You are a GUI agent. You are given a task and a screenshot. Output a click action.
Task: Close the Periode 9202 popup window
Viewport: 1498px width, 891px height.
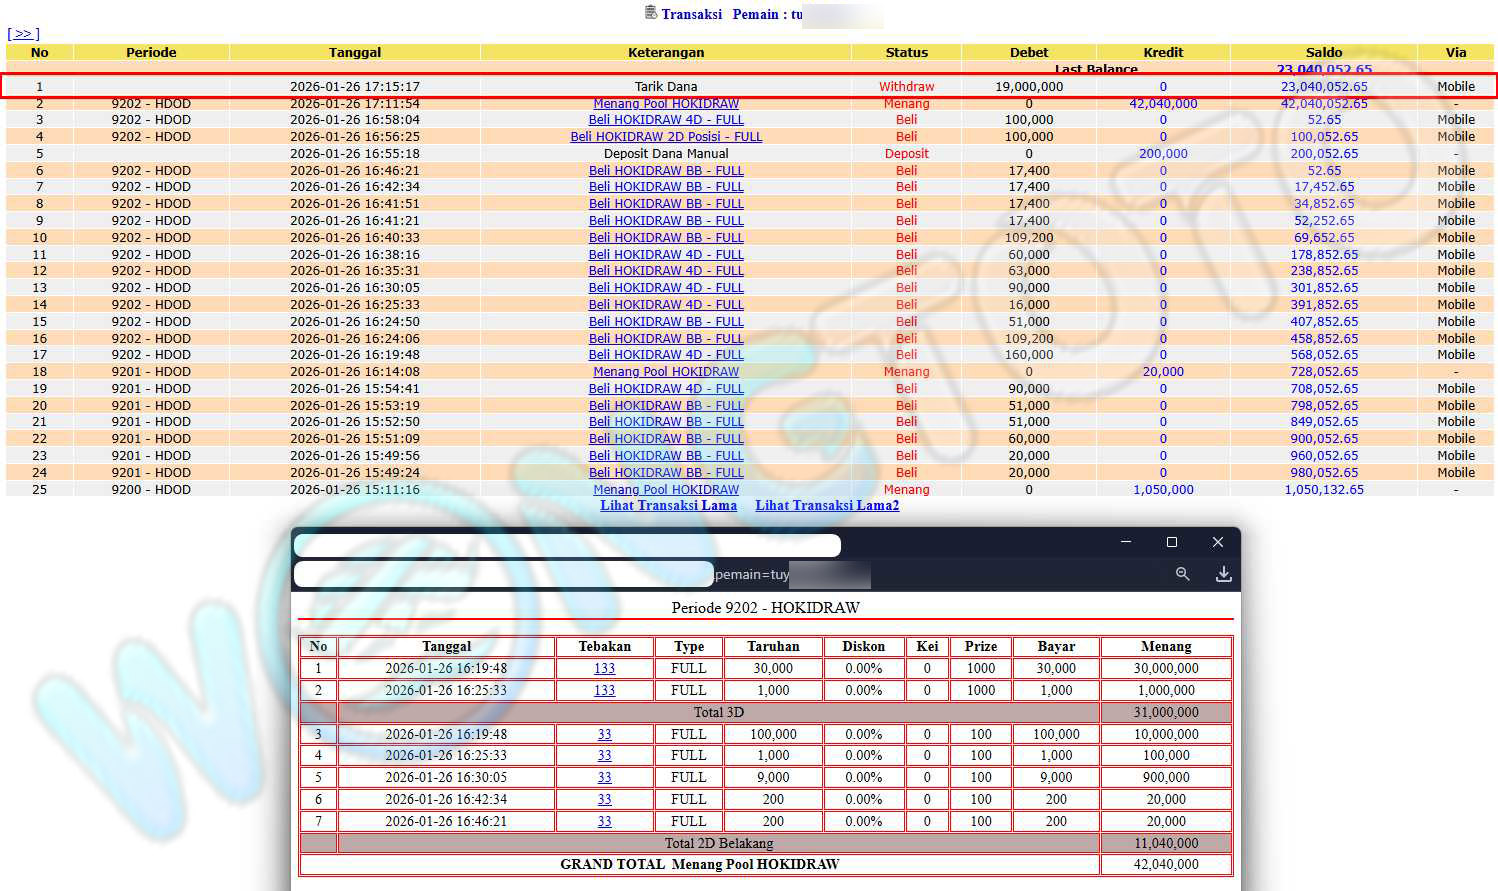click(x=1217, y=542)
